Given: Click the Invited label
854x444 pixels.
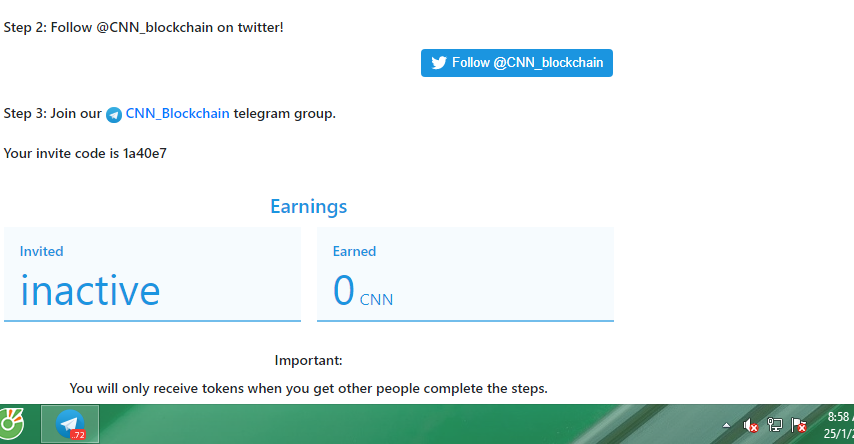Looking at the screenshot, I should click(x=42, y=252).
